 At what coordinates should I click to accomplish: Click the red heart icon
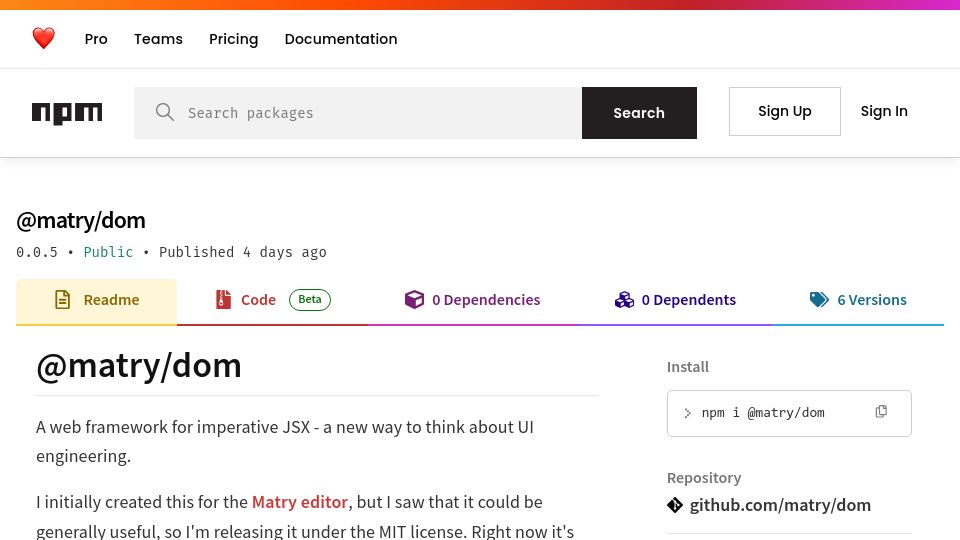(x=43, y=39)
